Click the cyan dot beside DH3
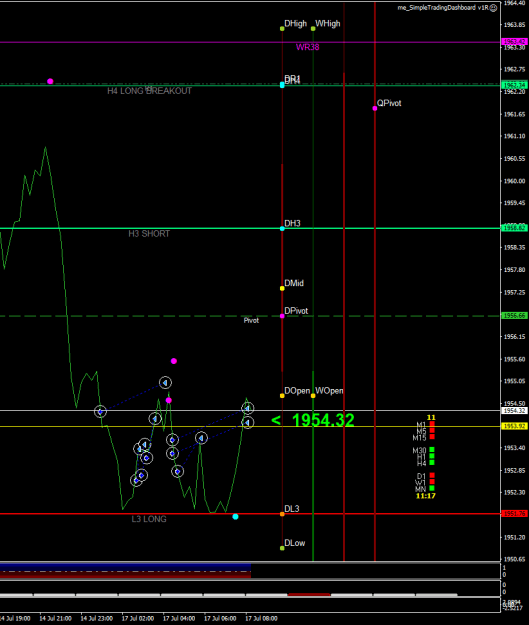Image resolution: width=529 pixels, height=625 pixels. click(282, 228)
